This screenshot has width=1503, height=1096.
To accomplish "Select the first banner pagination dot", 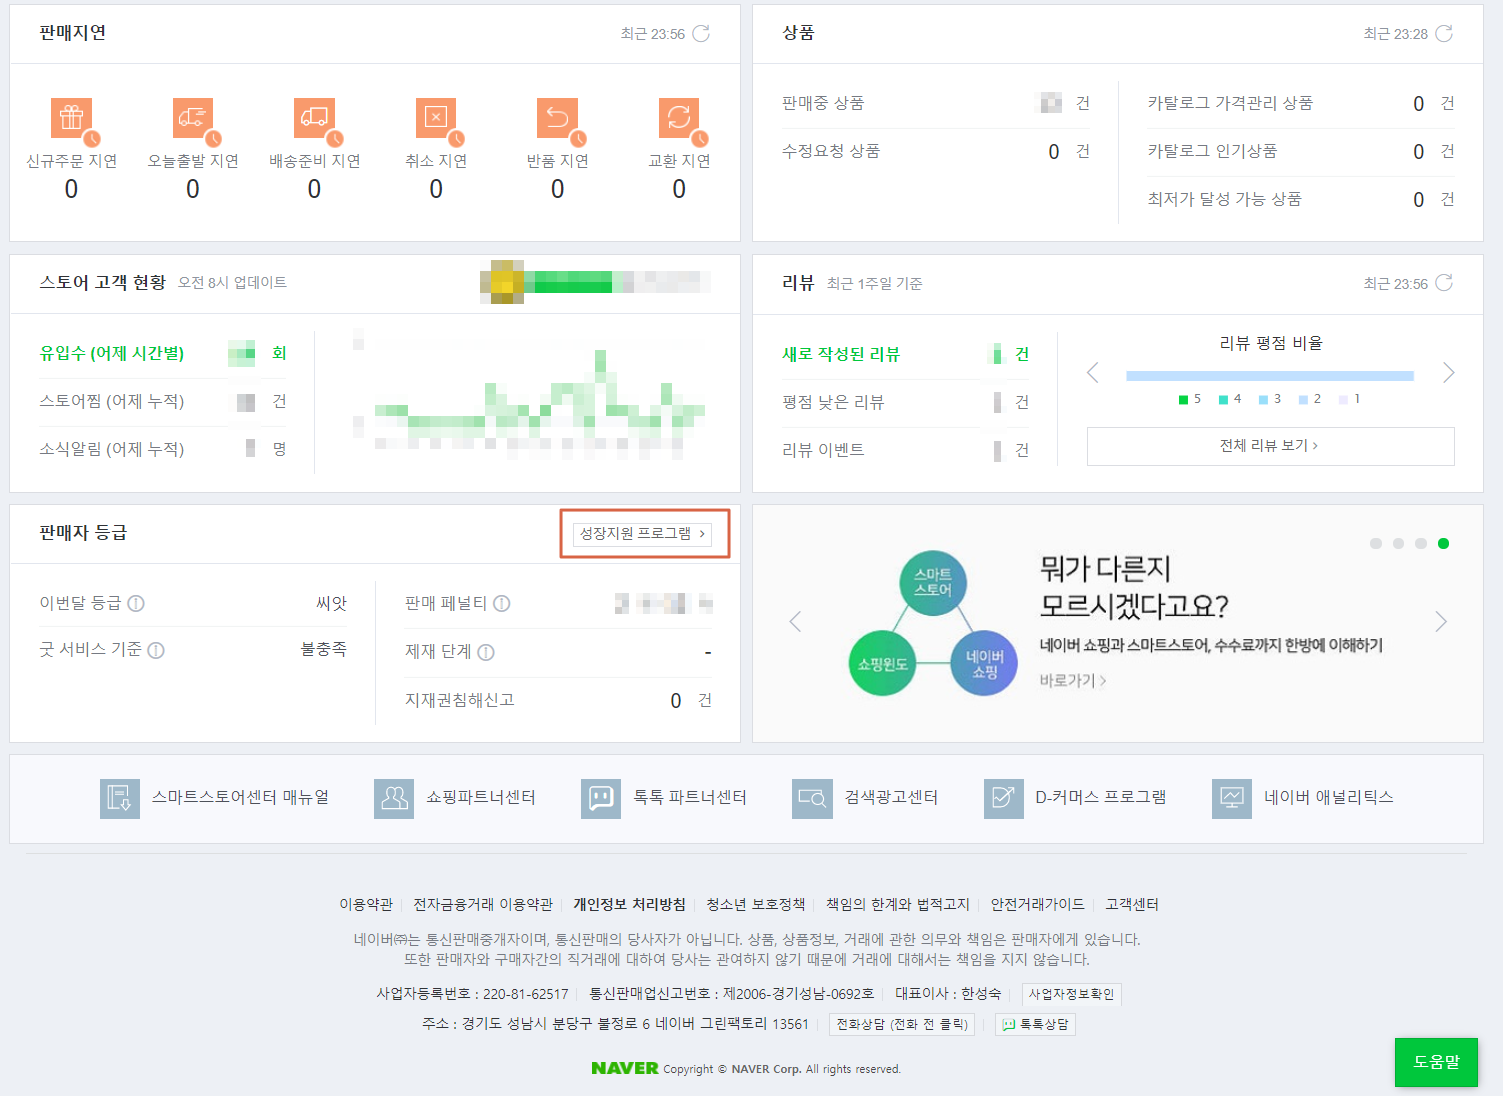I will pyautogui.click(x=1376, y=543).
